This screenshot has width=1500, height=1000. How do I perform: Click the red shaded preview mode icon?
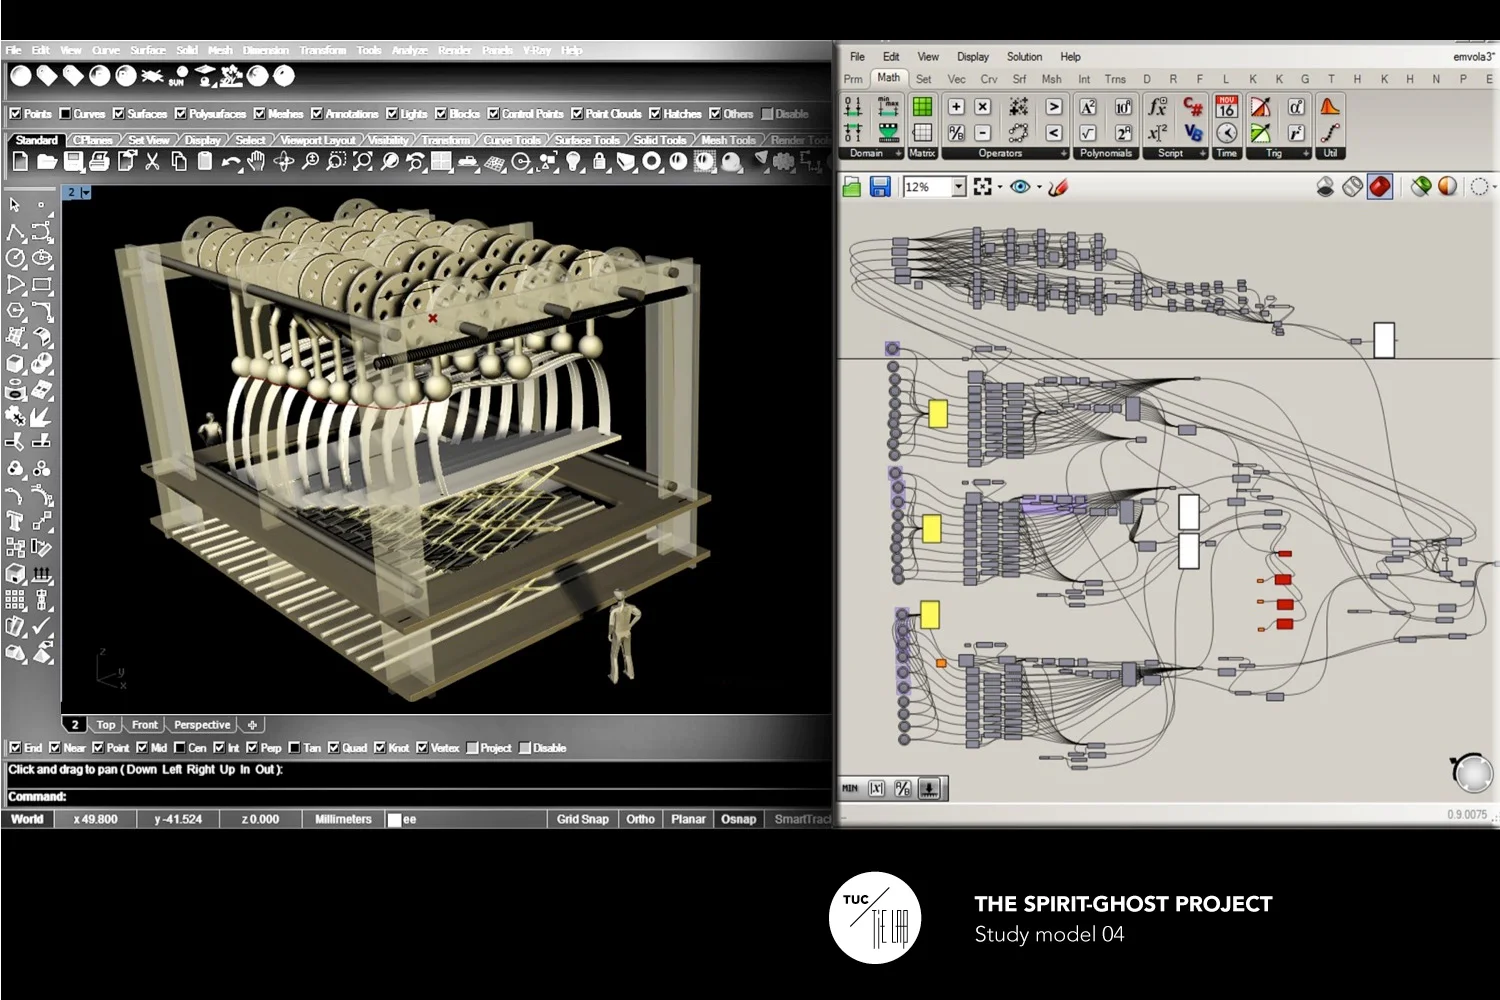coord(1380,187)
